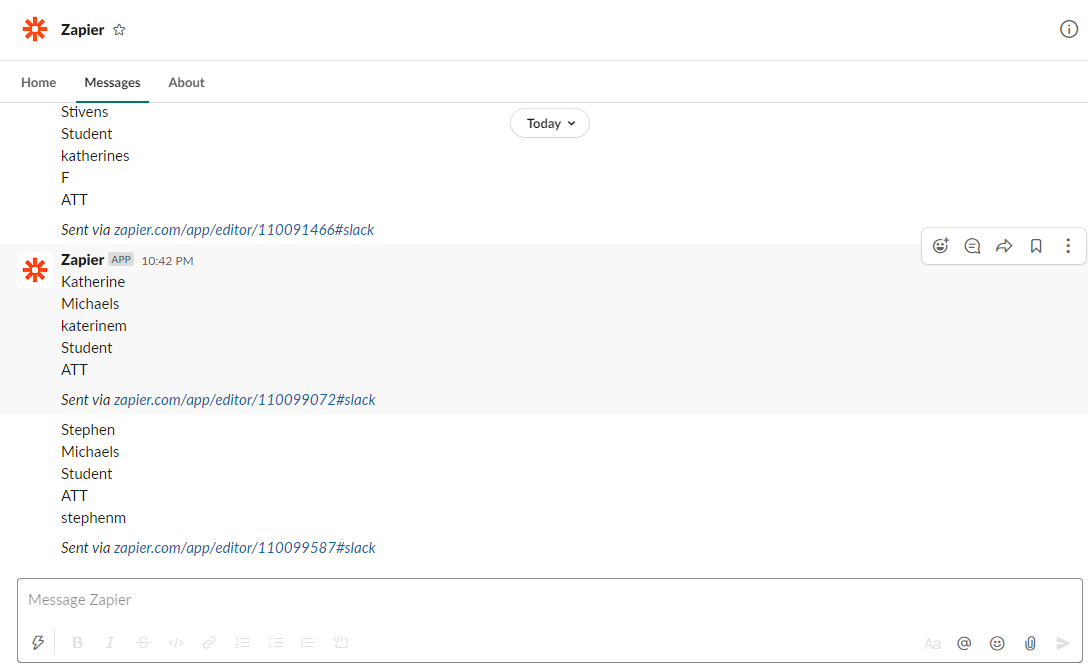Click the Zapier sender name in message
This screenshot has height=671, width=1088.
[83, 260]
